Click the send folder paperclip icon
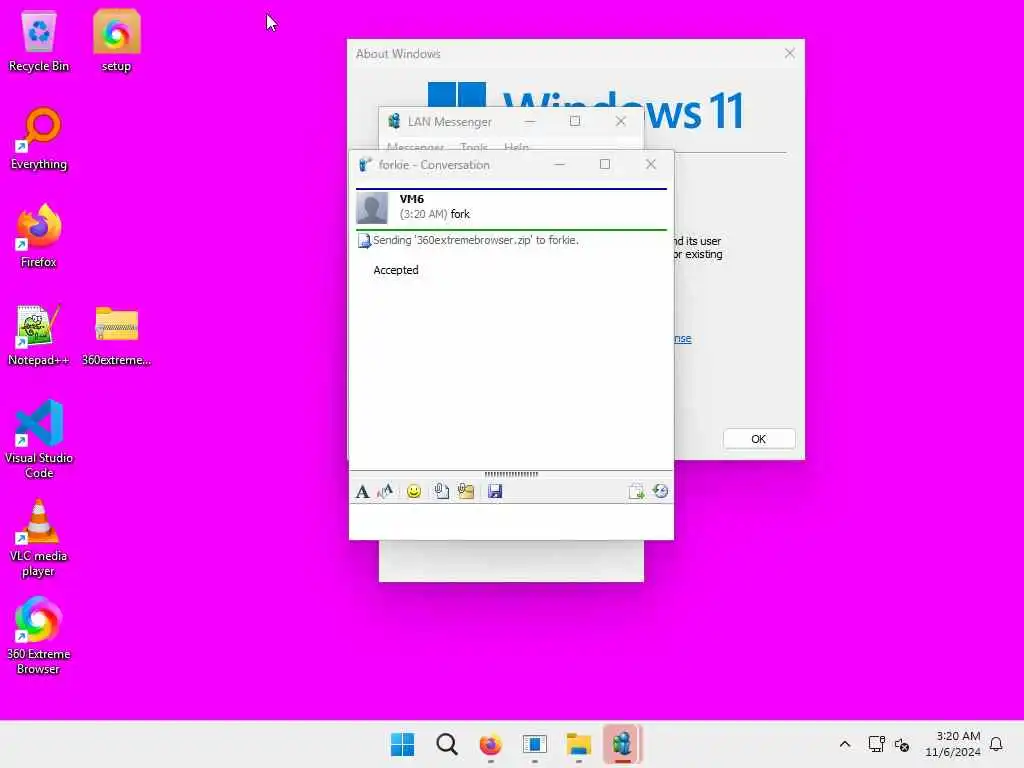This screenshot has height=768, width=1024. point(466,491)
